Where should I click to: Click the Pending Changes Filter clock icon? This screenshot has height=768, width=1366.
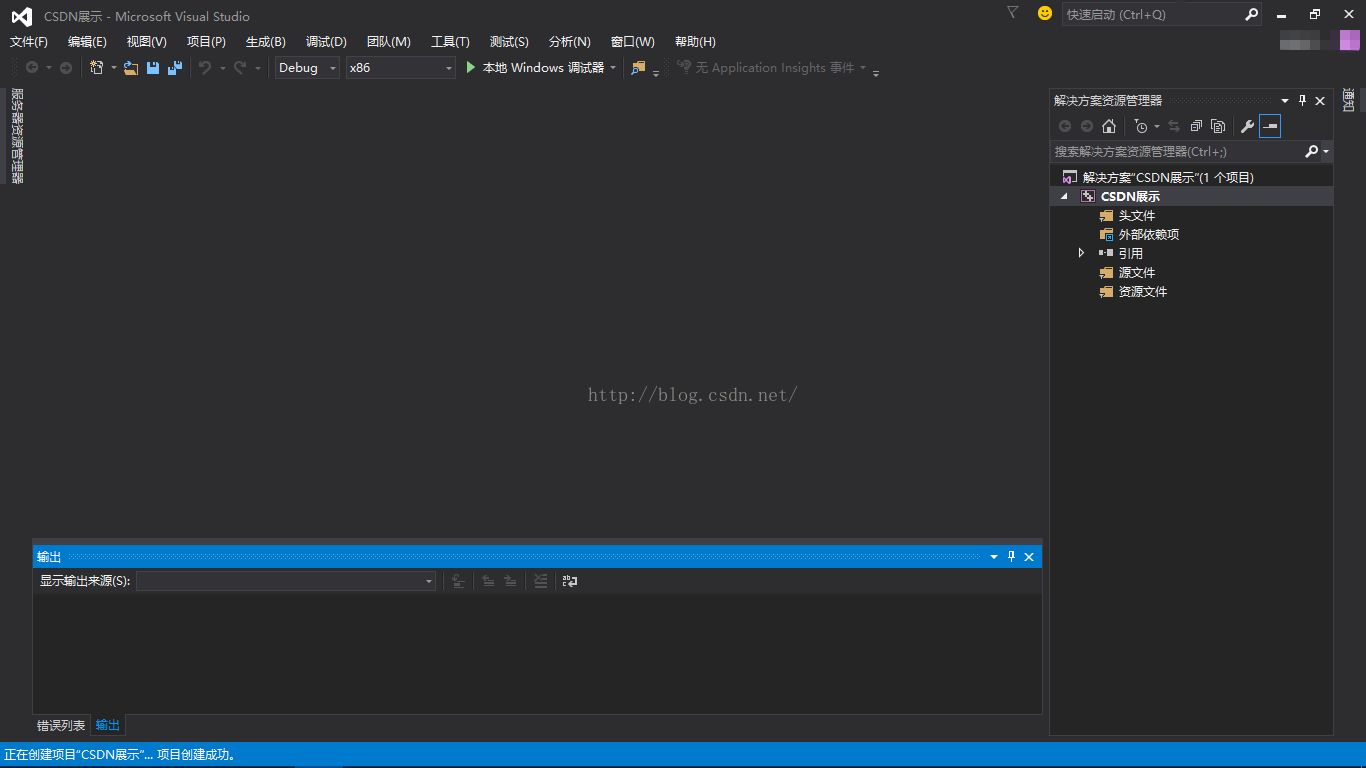[1141, 126]
